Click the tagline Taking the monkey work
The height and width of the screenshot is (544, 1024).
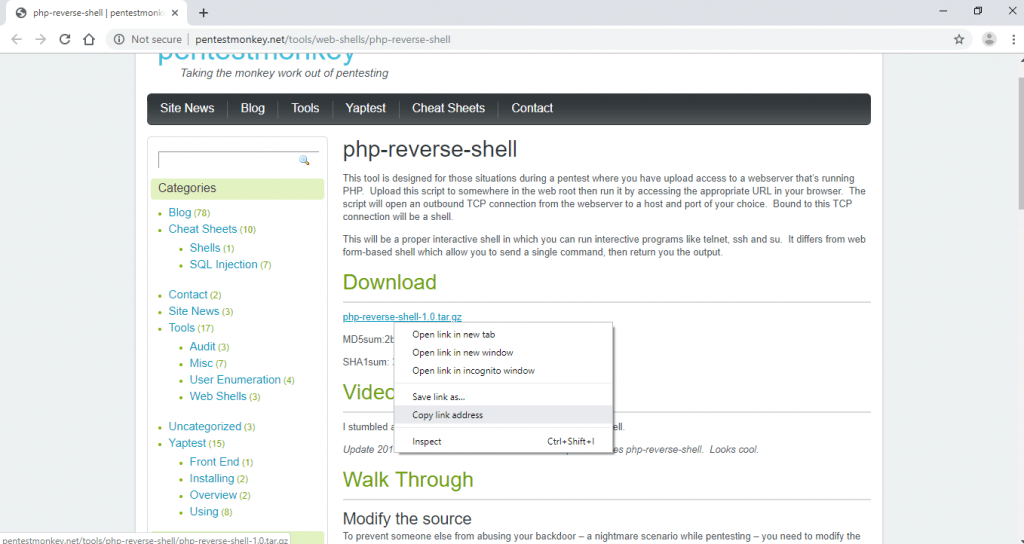click(284, 73)
